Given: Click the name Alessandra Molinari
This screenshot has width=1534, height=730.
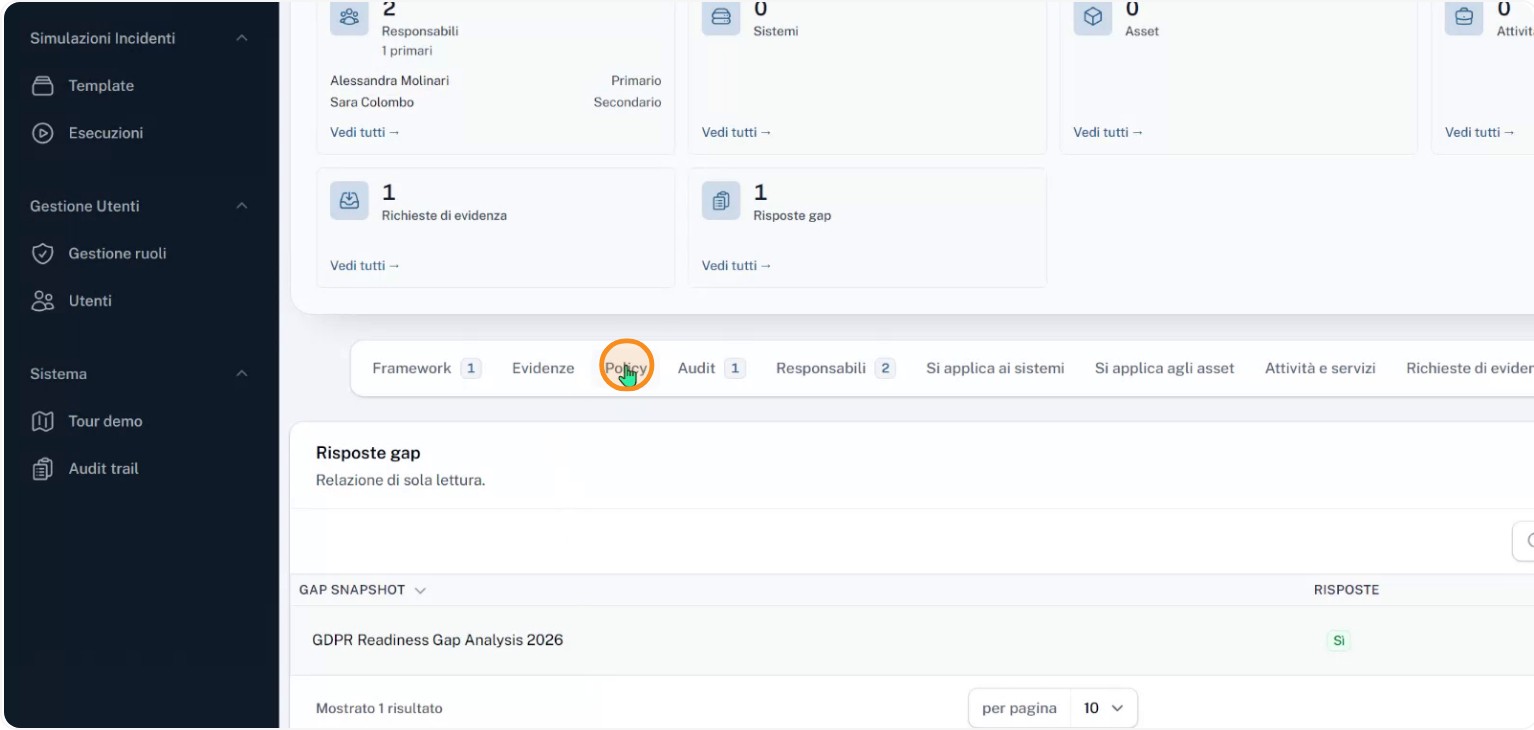Looking at the screenshot, I should click(x=390, y=80).
